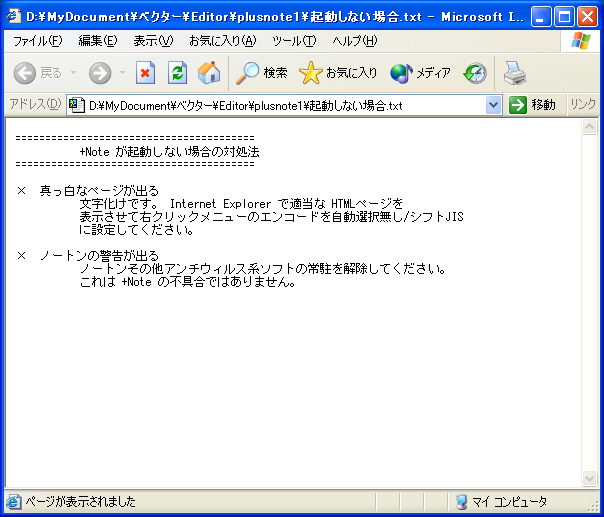The height and width of the screenshot is (517, 604).
Task: Click the Forward navigation arrow button
Action: (x=100, y=72)
